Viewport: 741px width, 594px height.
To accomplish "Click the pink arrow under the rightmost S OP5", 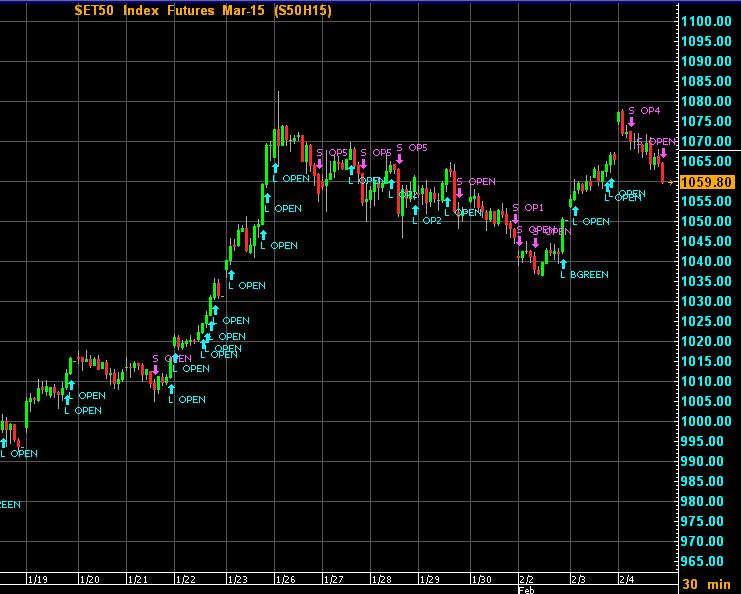I will point(399,159).
